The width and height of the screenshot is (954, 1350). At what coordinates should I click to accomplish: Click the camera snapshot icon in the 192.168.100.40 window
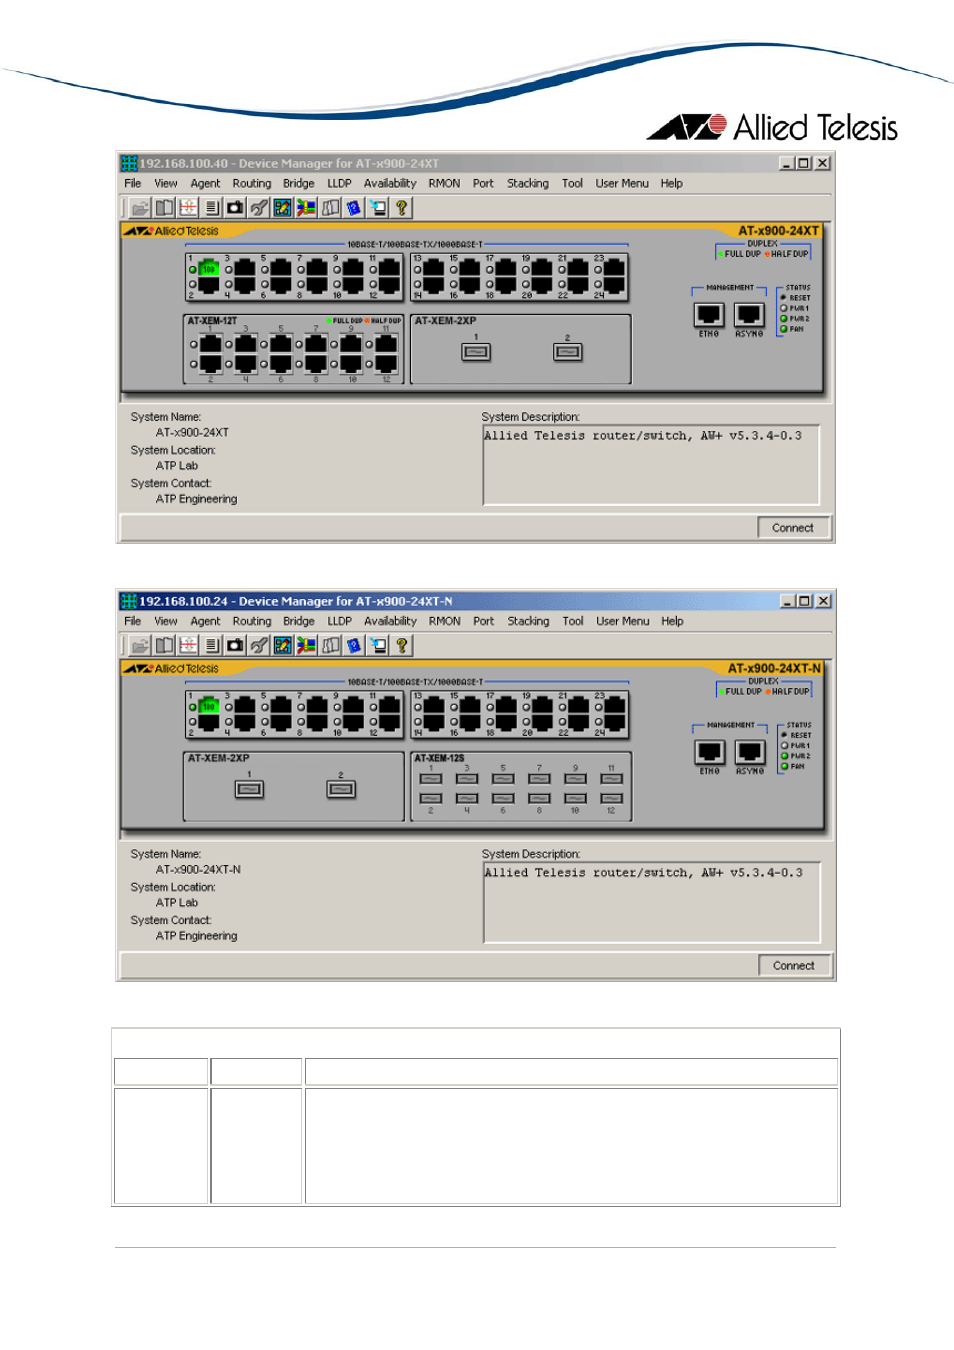[x=235, y=208]
